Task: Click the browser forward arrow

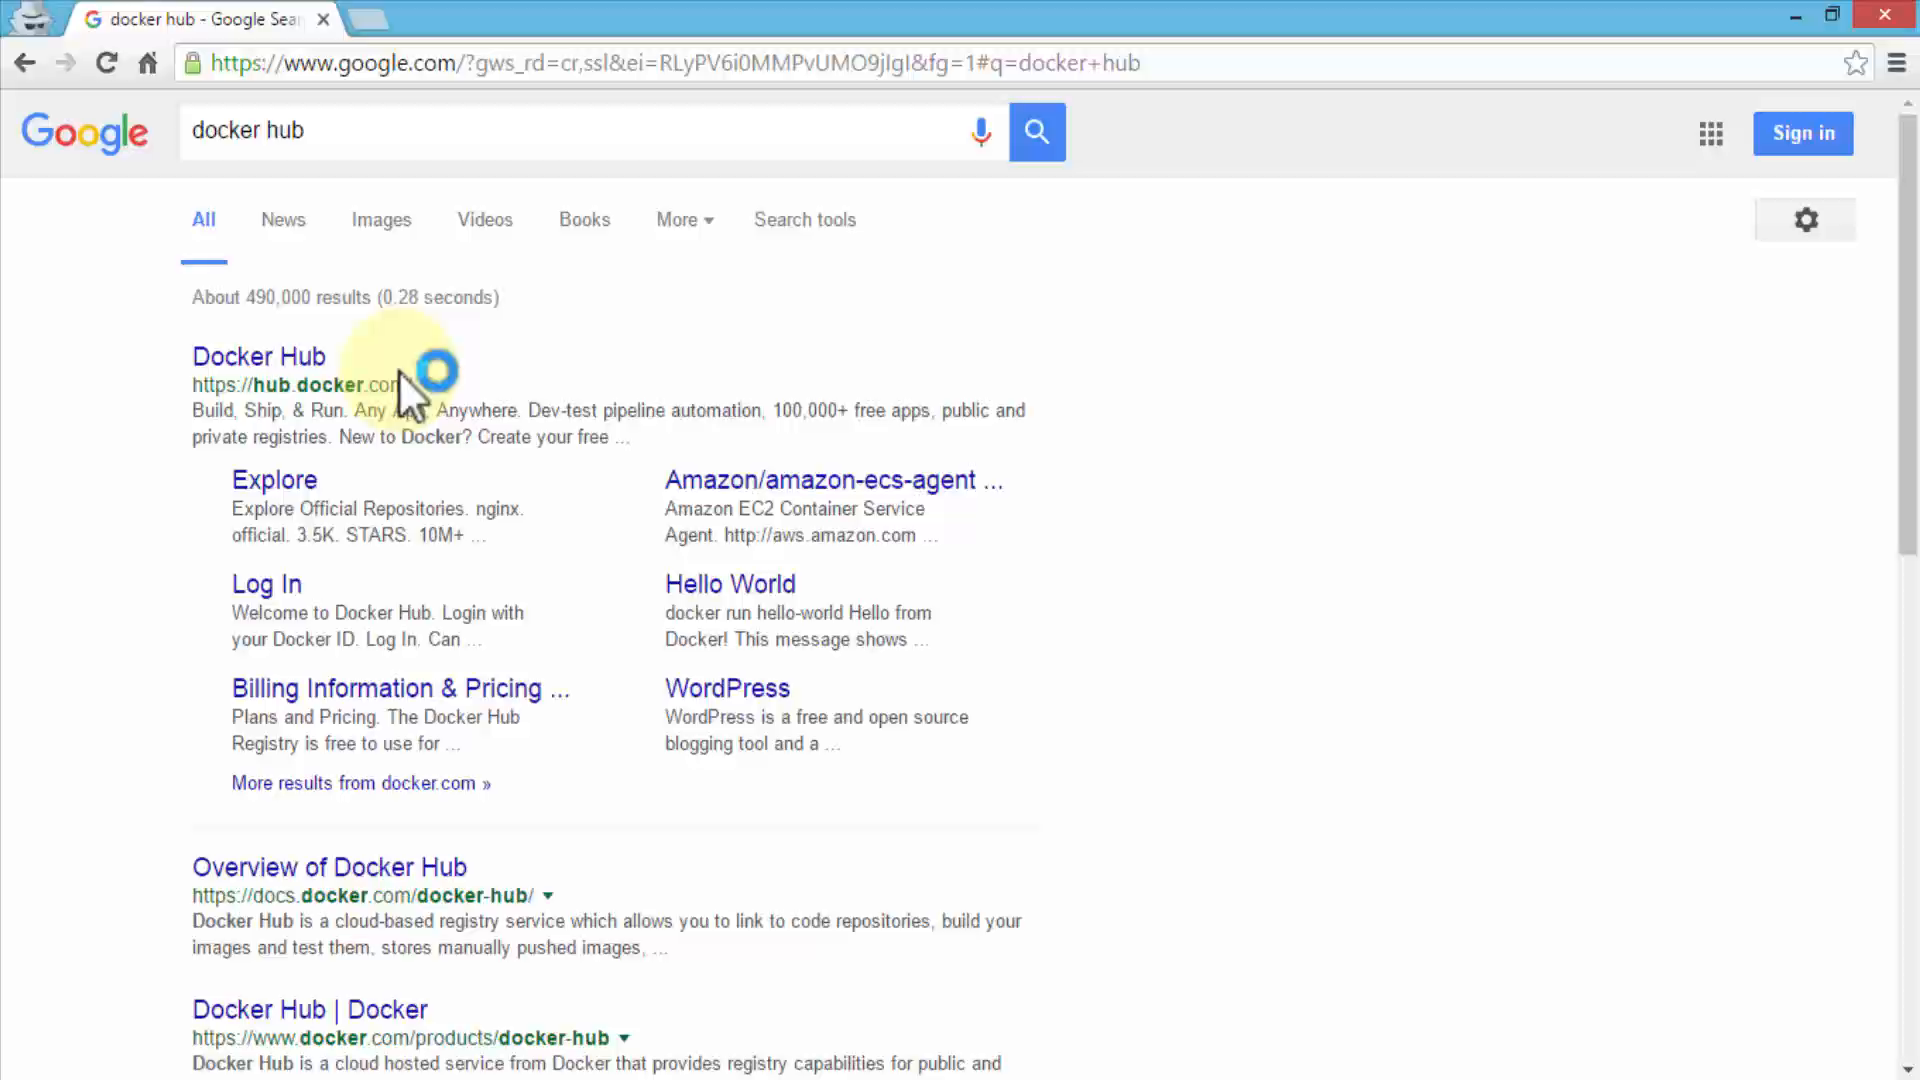Action: click(x=66, y=63)
